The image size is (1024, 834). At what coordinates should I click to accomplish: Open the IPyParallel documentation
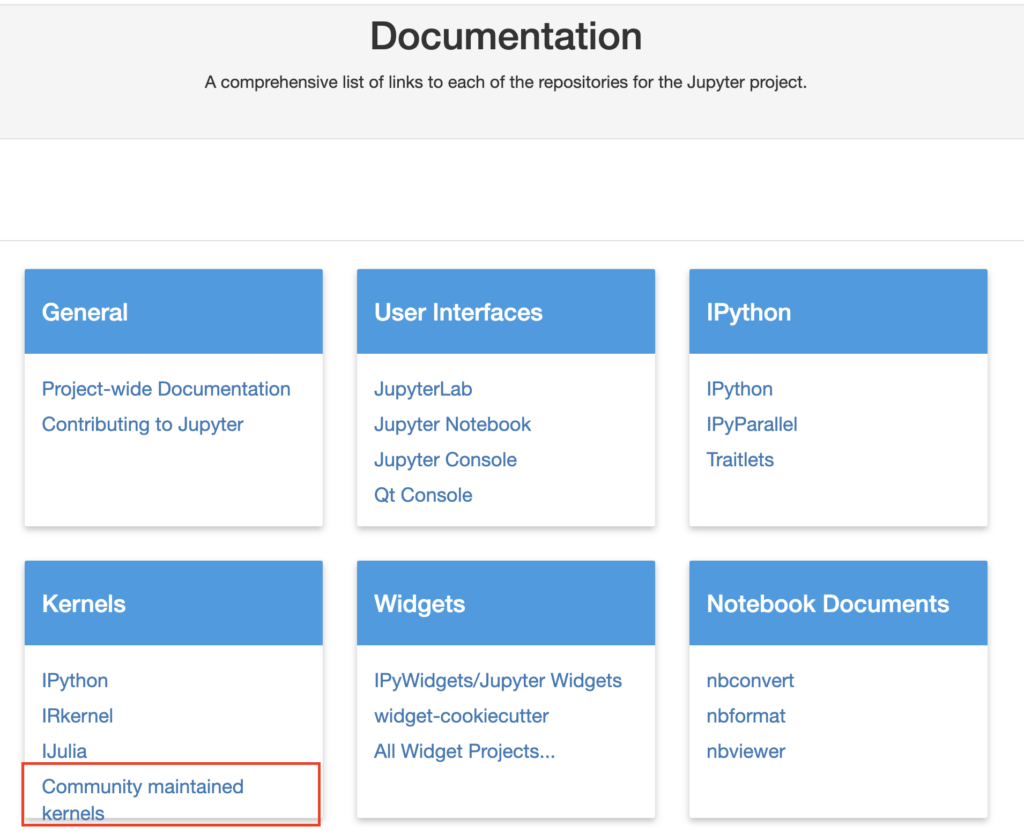(751, 424)
